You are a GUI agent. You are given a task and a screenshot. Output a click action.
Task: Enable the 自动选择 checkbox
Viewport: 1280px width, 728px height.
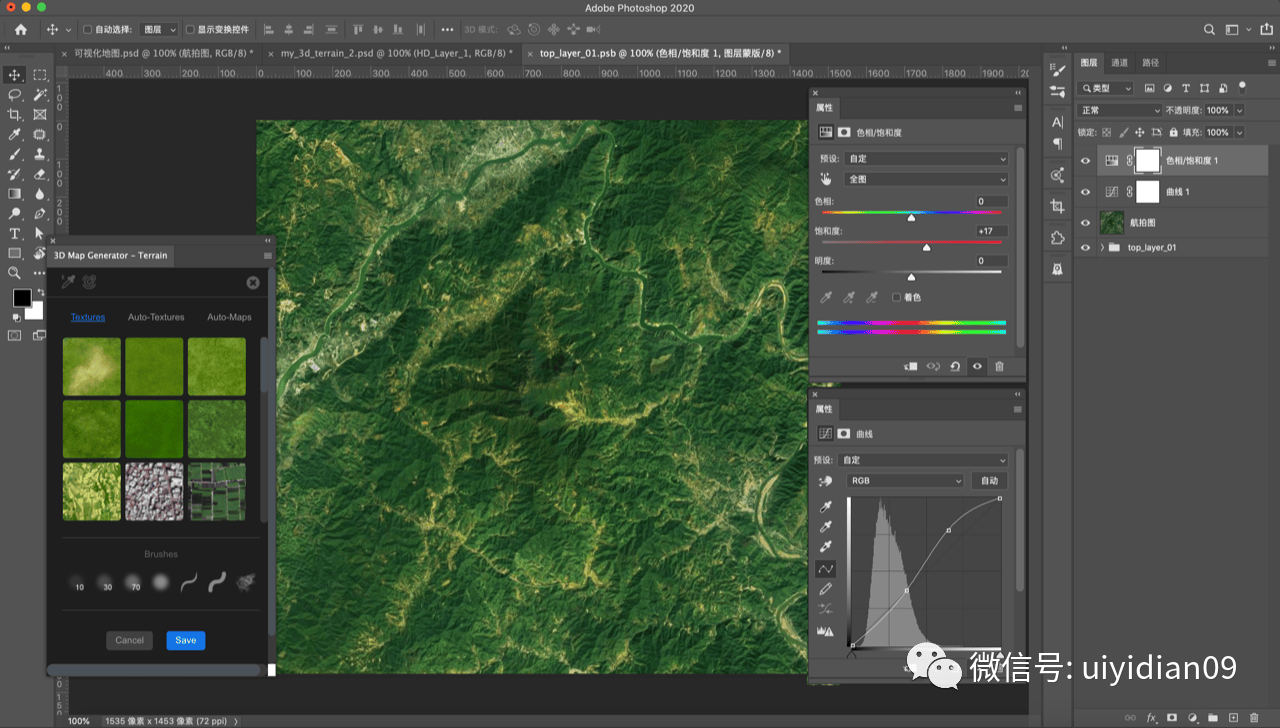click(x=87, y=30)
